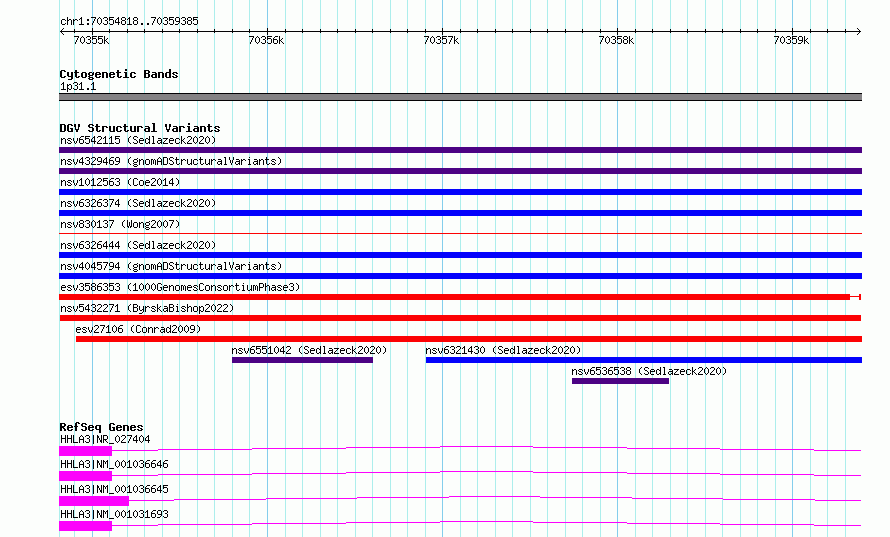Click the HHLA3|NR_027404 transcript label
This screenshot has height=537, width=890.
point(105,439)
